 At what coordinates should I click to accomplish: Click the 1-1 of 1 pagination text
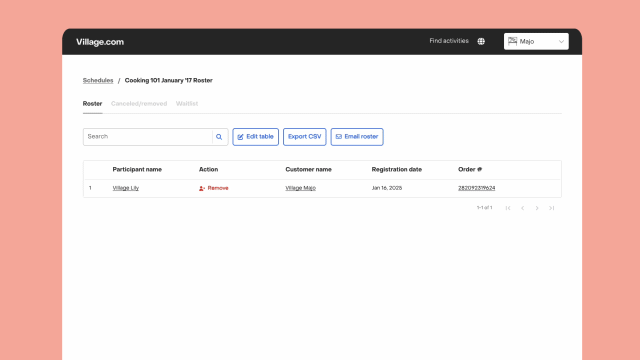(x=484, y=208)
